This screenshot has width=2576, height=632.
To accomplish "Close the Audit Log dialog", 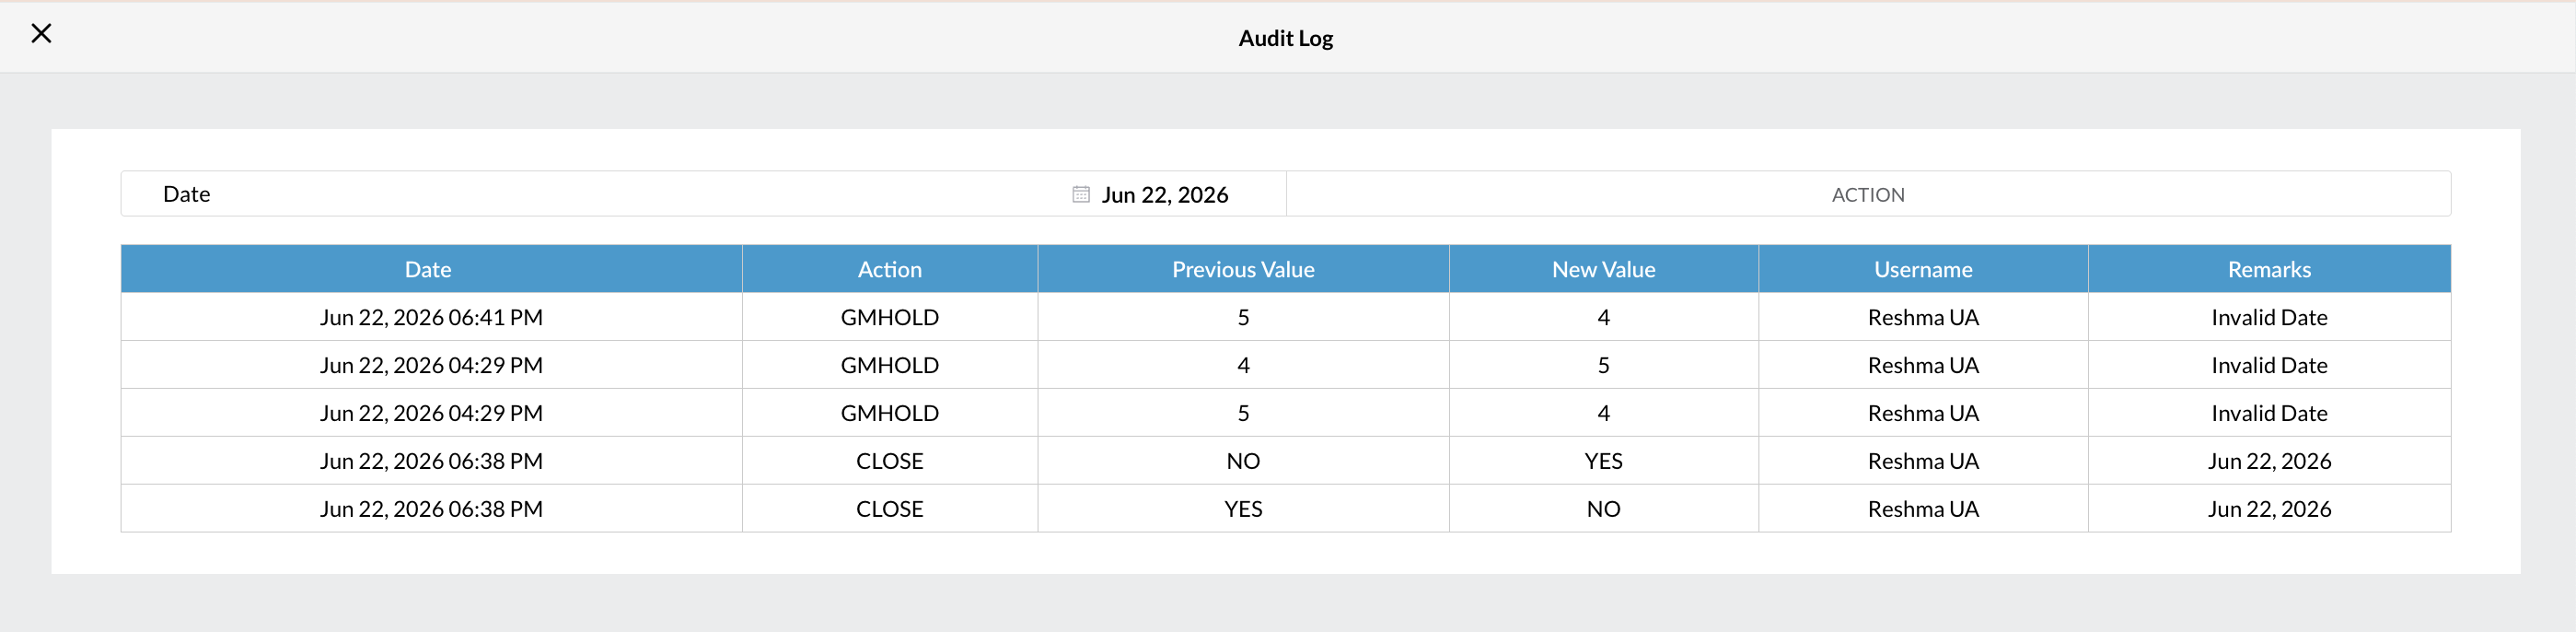I will click(x=41, y=34).
